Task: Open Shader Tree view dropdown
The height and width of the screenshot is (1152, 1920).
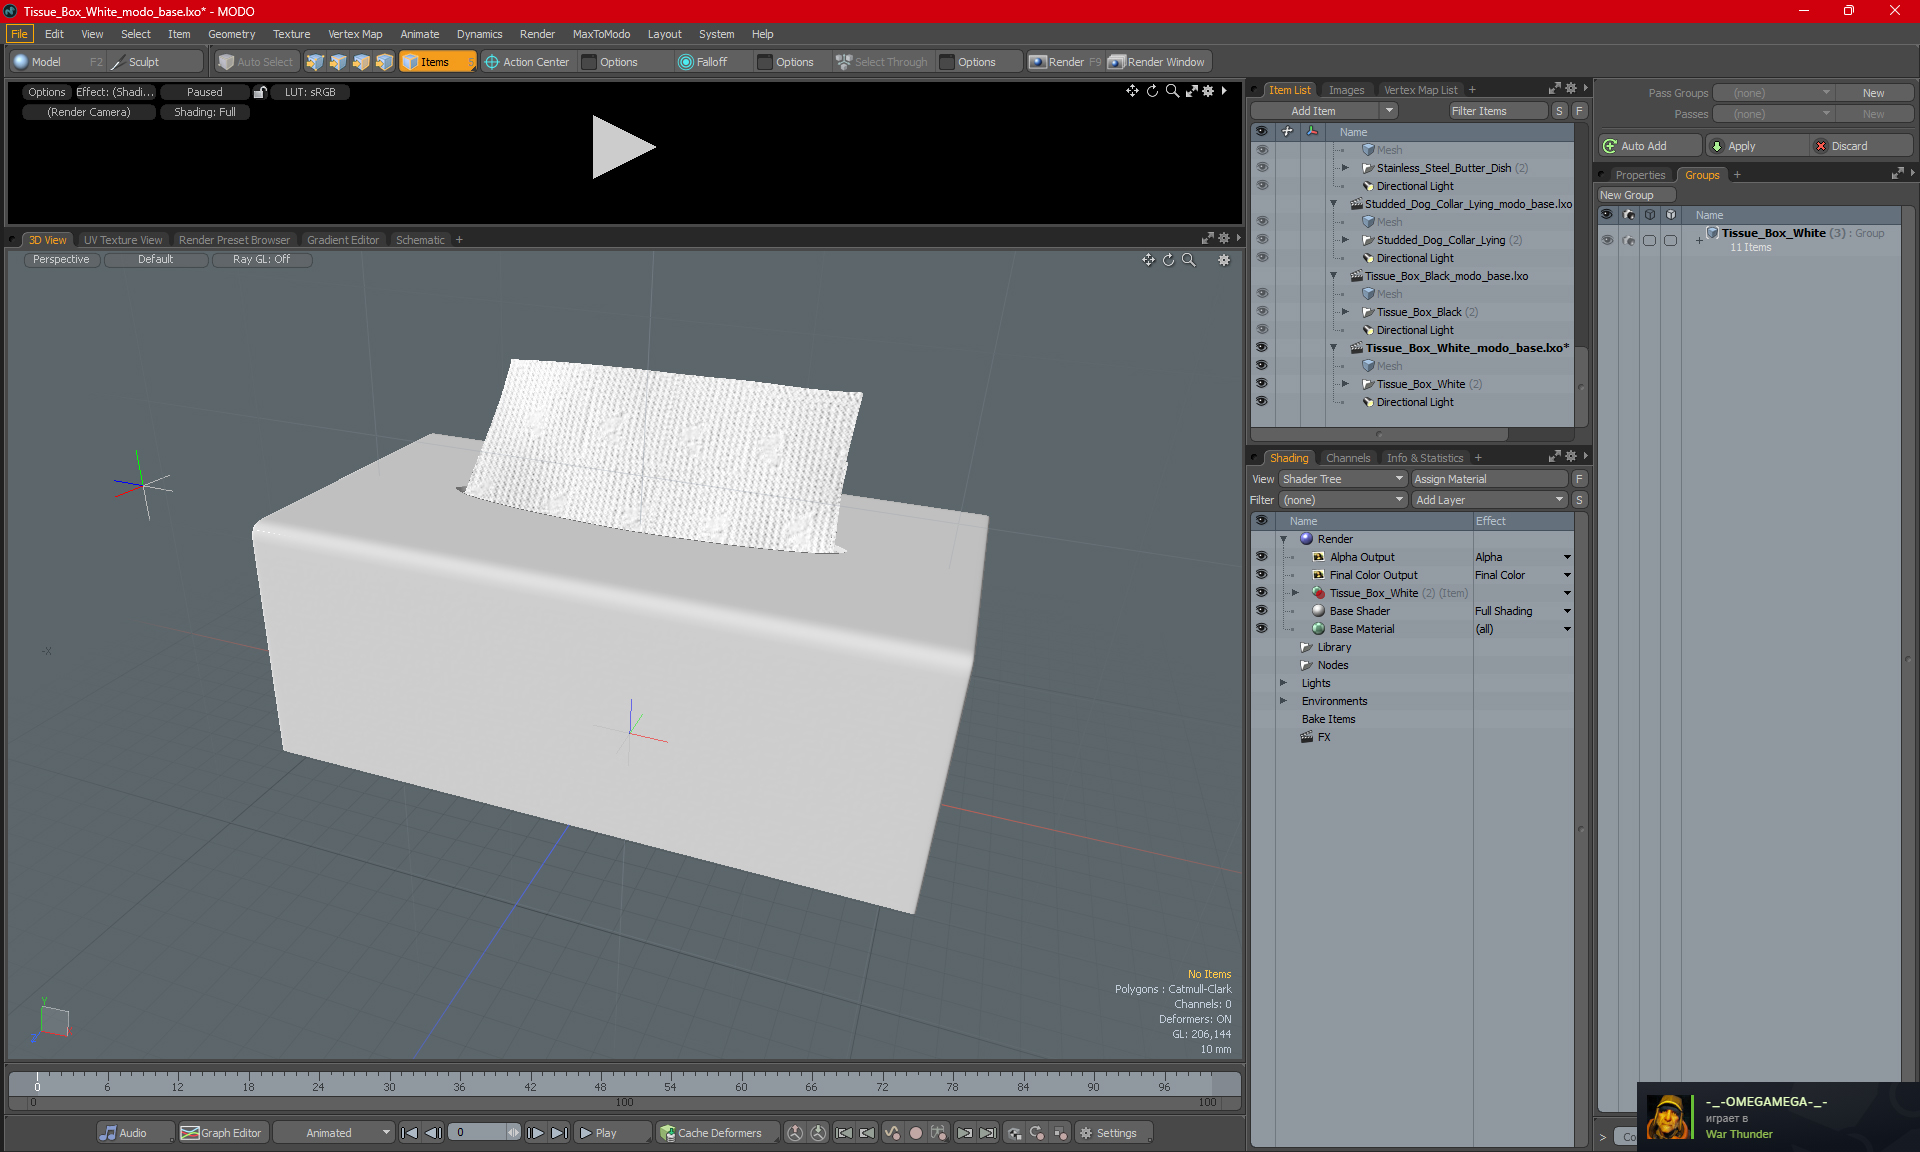Action: coord(1343,479)
